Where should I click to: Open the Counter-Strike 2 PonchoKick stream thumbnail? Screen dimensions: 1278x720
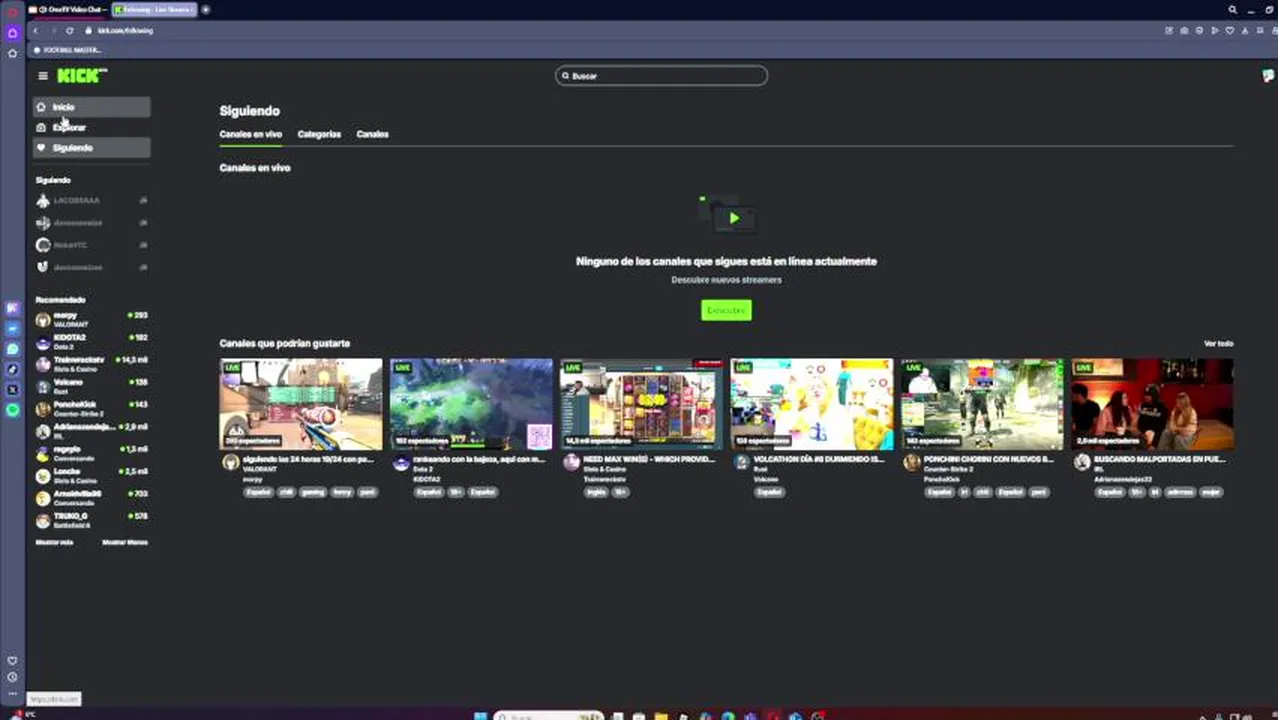pyautogui.click(x=982, y=404)
